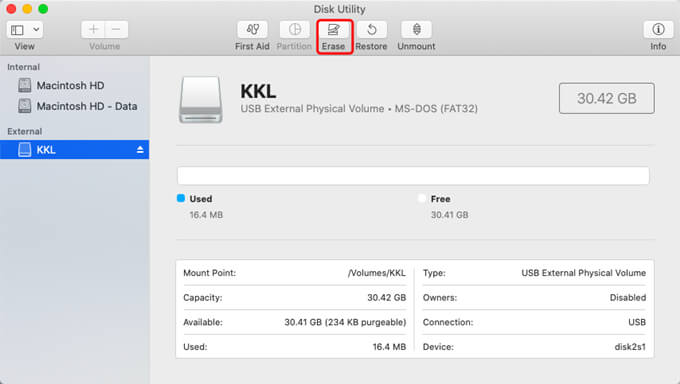Click the blue Used color swatch

point(181,198)
